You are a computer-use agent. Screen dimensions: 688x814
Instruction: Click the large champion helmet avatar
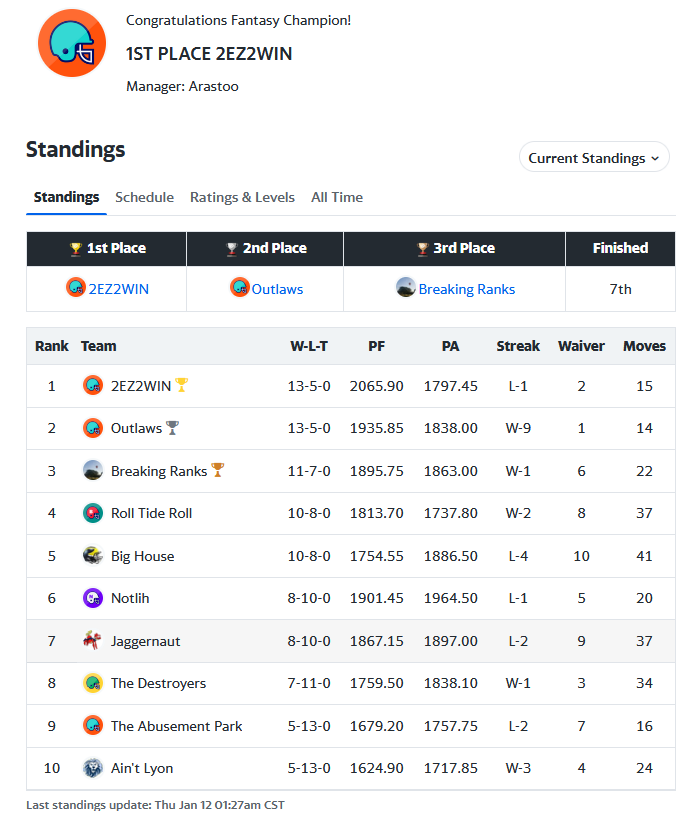click(x=72, y=43)
